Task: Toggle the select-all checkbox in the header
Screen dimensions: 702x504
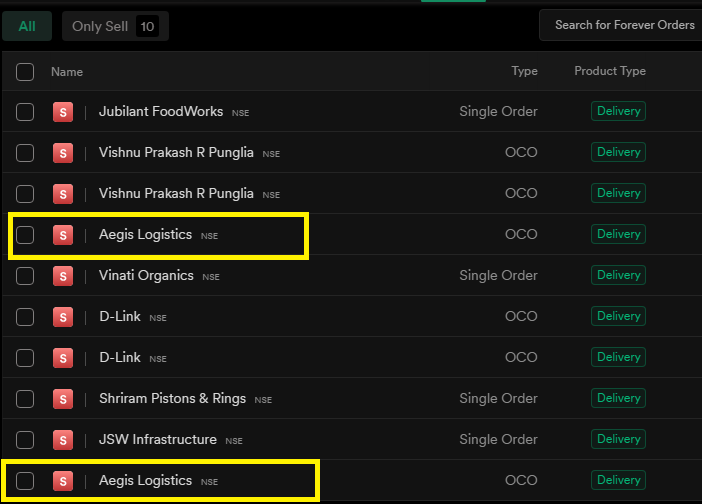Action: 25,72
